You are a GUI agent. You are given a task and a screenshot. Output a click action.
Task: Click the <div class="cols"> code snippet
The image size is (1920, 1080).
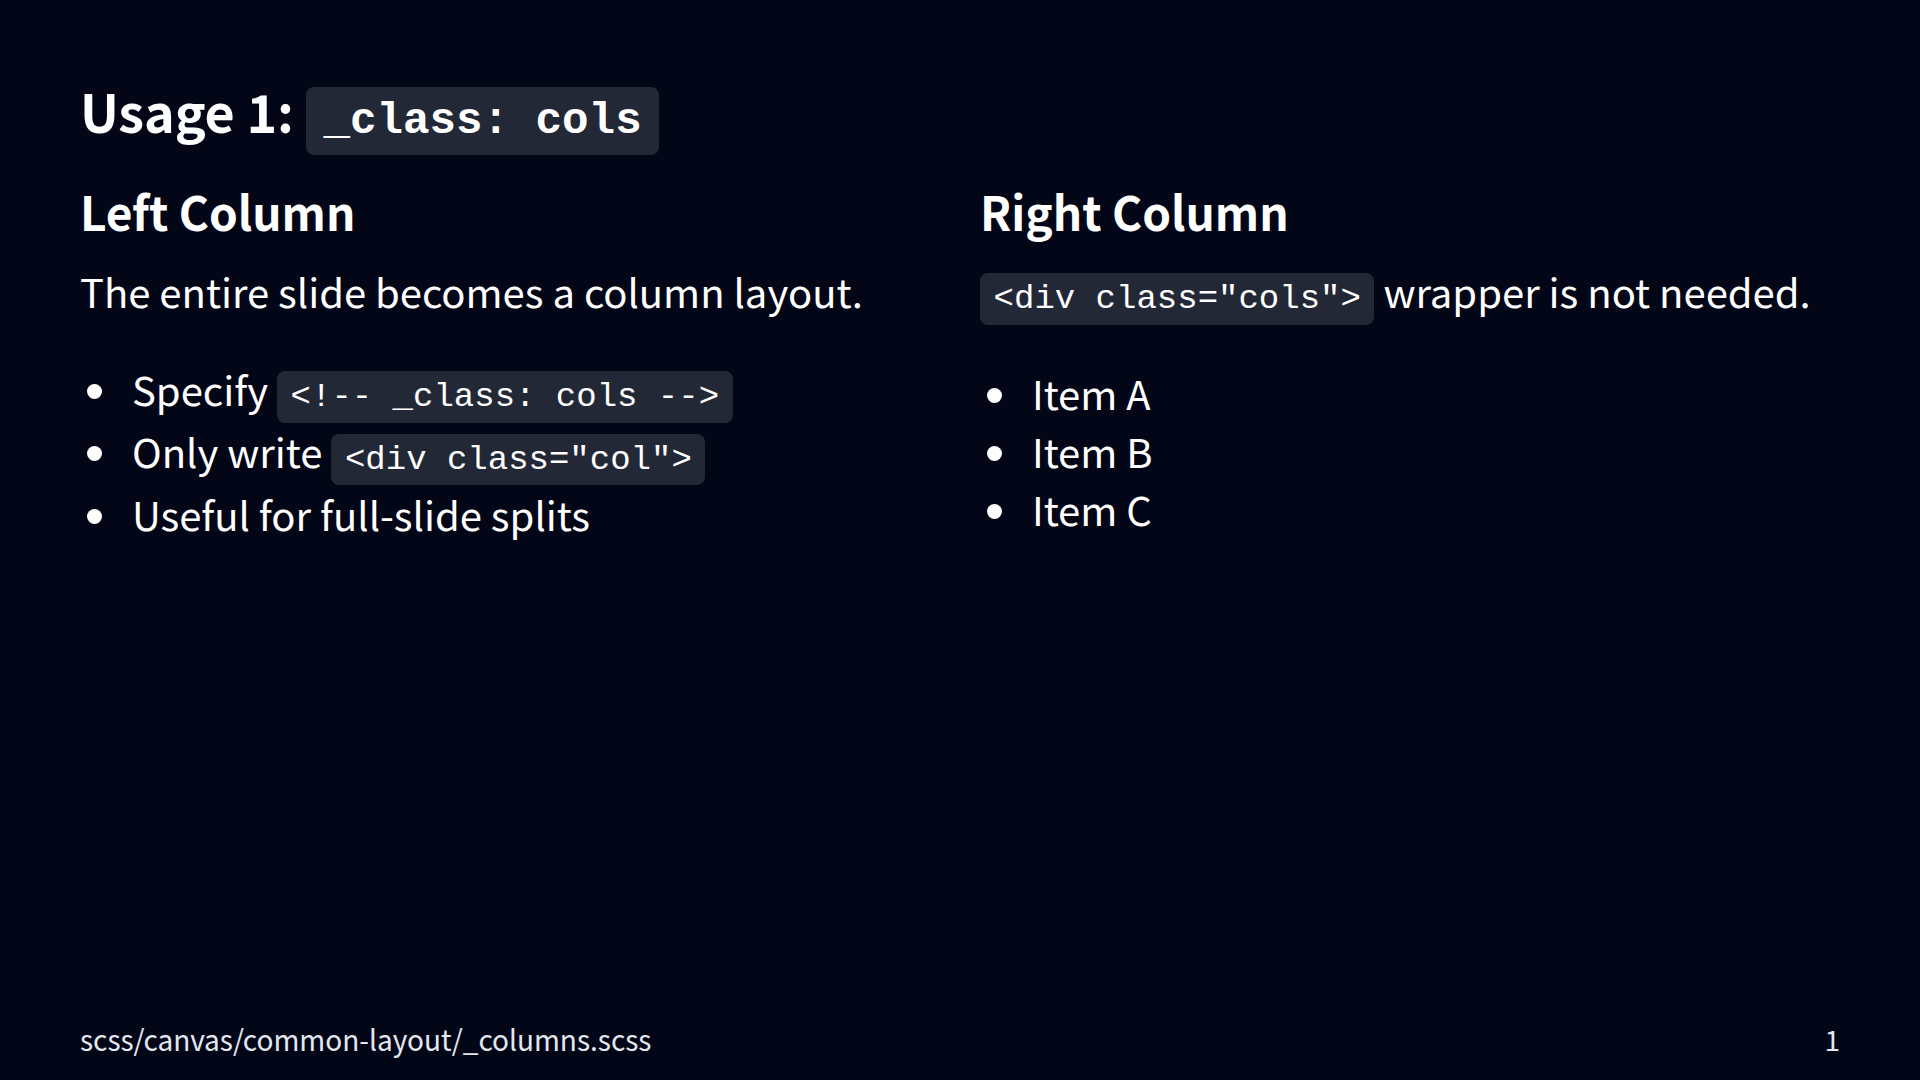pyautogui.click(x=1176, y=298)
